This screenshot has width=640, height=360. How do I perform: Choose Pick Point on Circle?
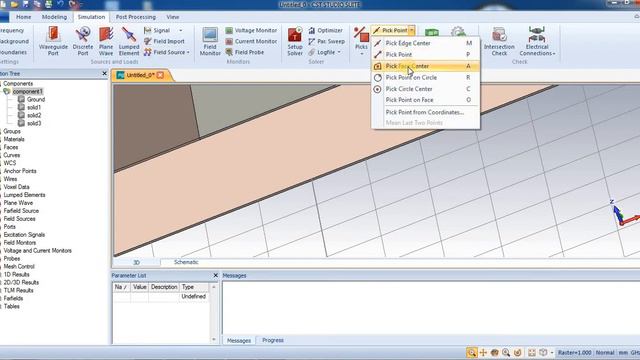(425, 77)
